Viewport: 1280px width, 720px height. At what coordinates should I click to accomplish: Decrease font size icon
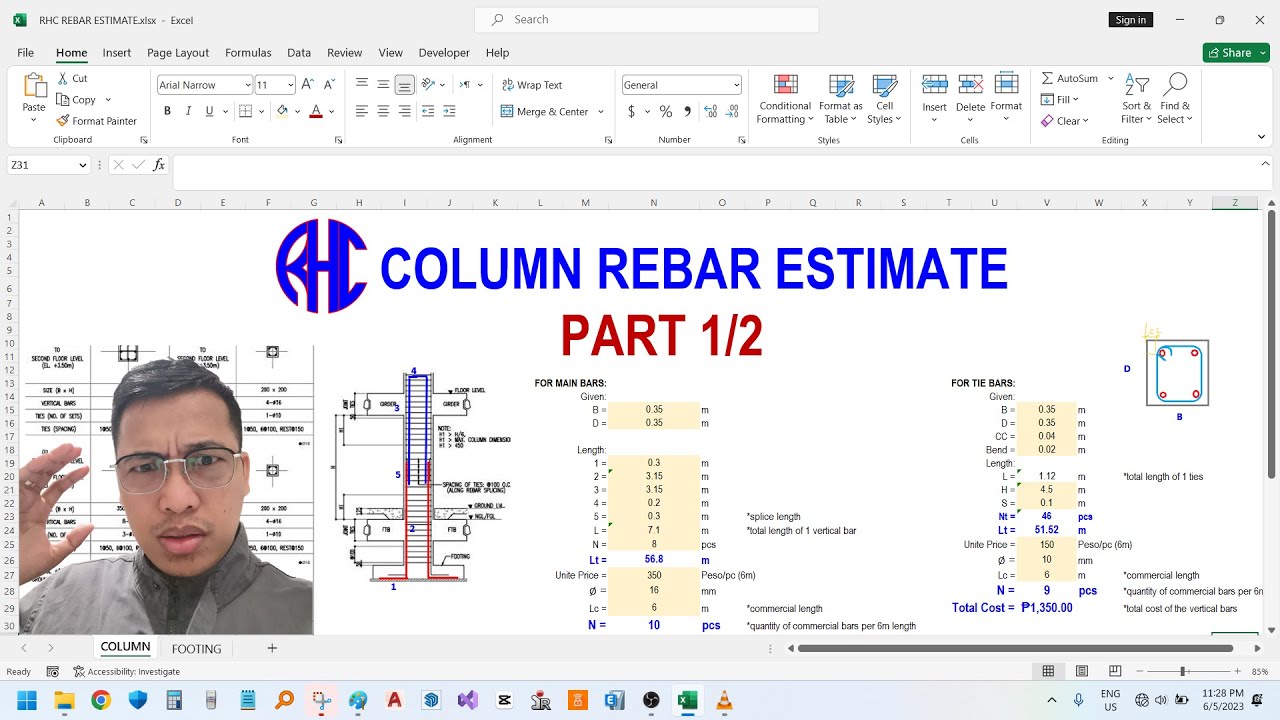coord(330,85)
